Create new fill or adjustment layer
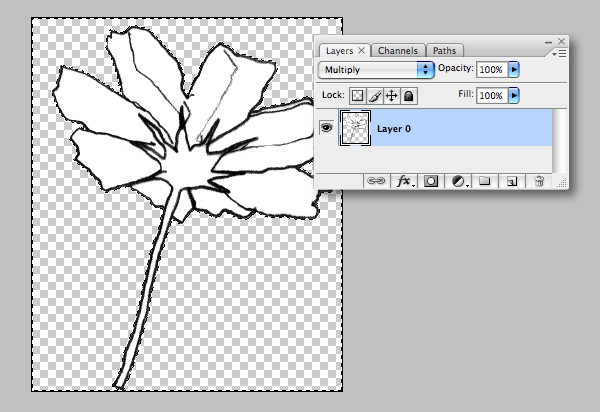 pos(459,181)
